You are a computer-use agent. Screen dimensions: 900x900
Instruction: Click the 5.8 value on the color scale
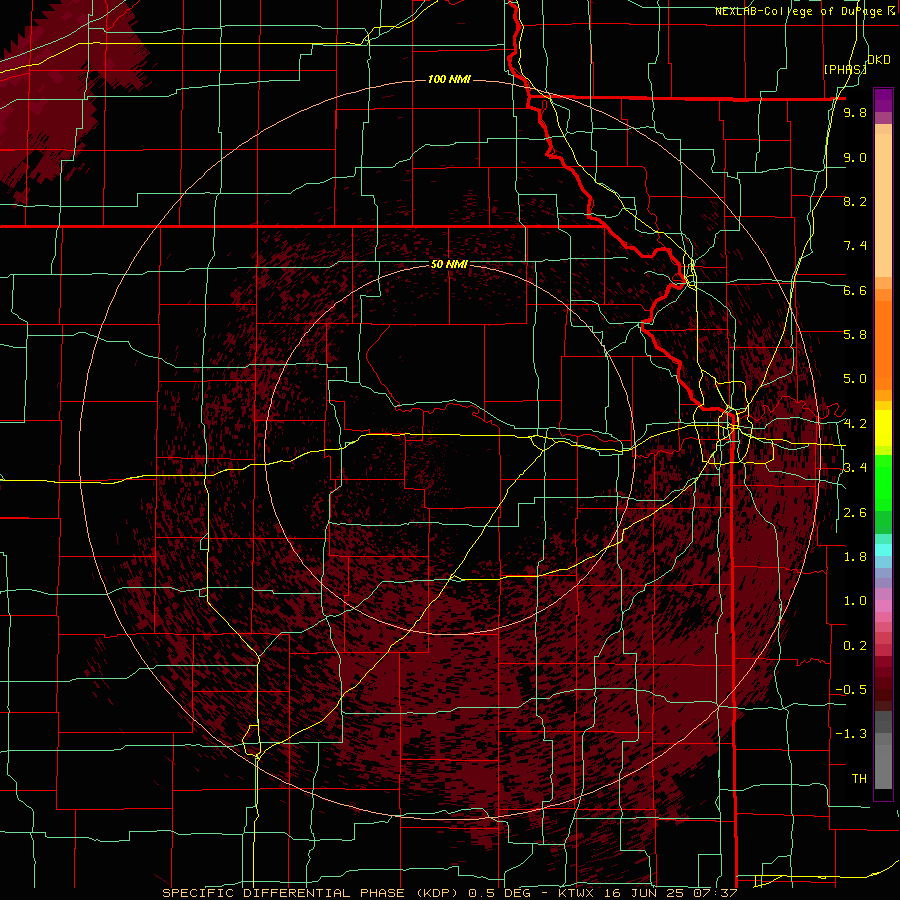[x=855, y=335]
